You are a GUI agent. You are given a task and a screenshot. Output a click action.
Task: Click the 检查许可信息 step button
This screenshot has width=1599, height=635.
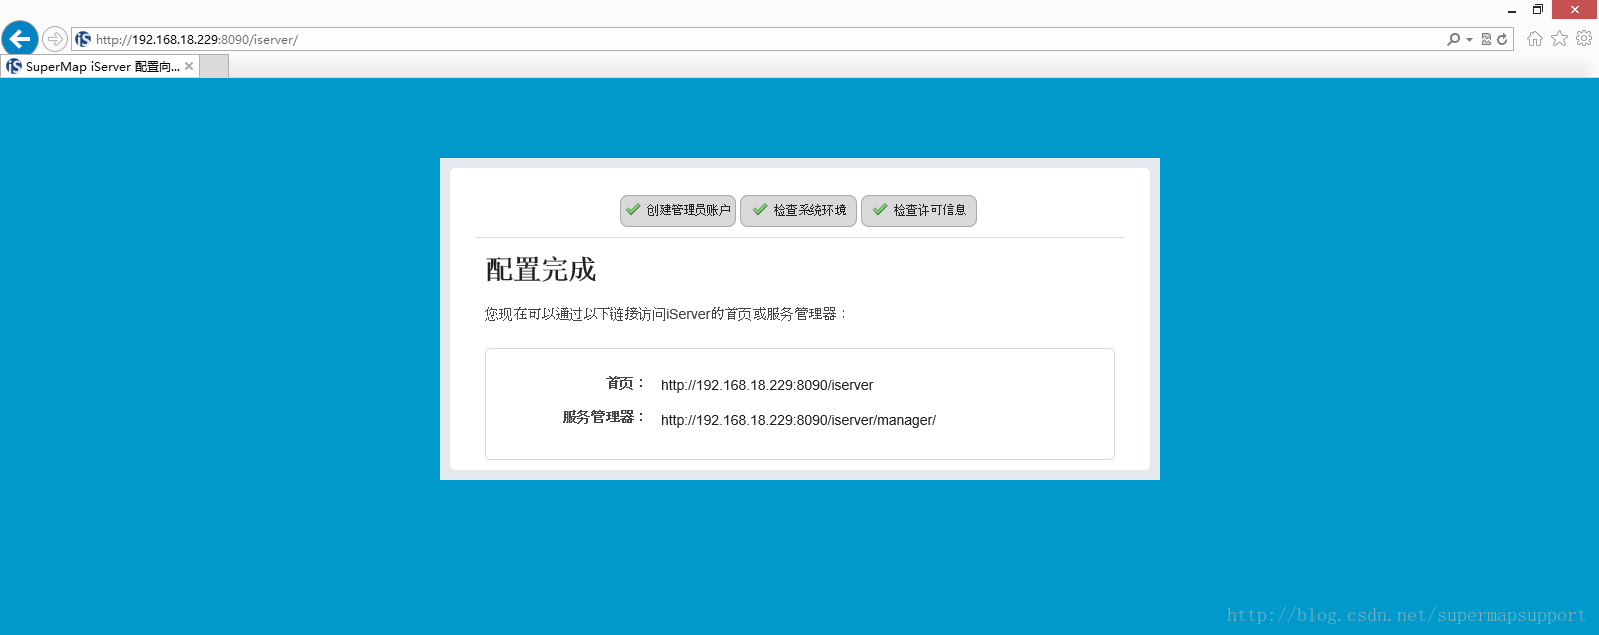[x=919, y=210]
